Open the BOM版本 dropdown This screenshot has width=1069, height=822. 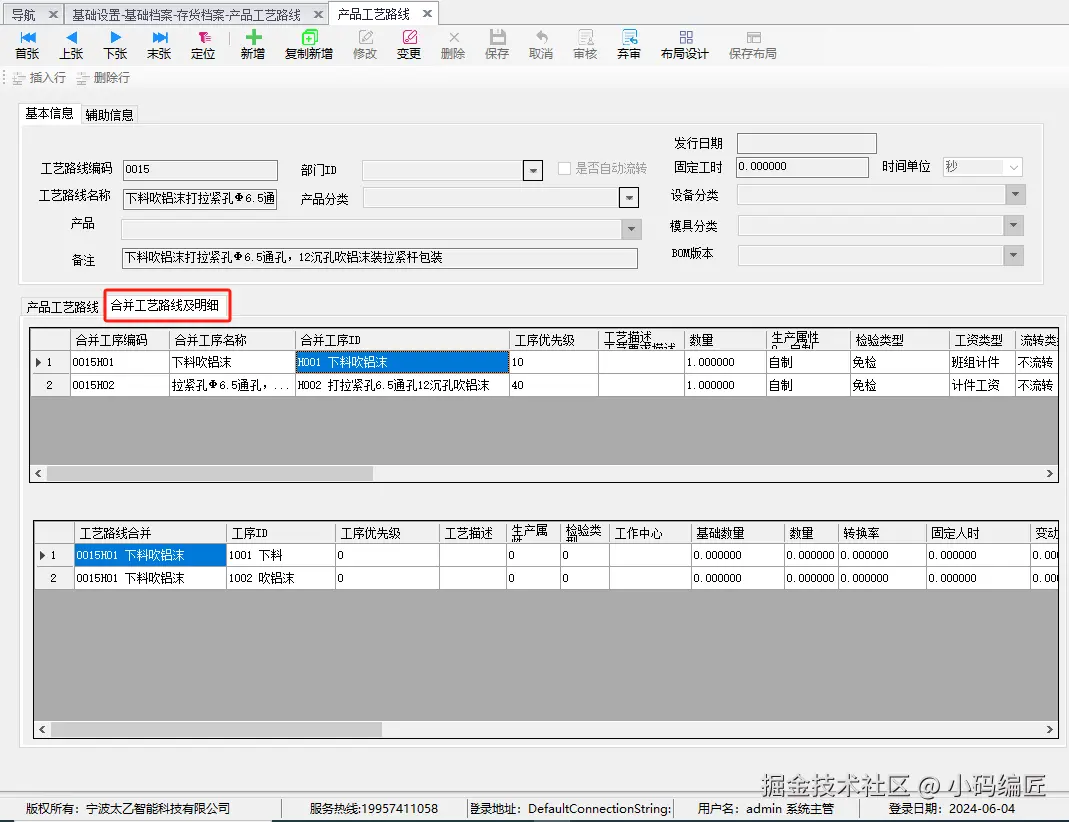pos(1014,256)
